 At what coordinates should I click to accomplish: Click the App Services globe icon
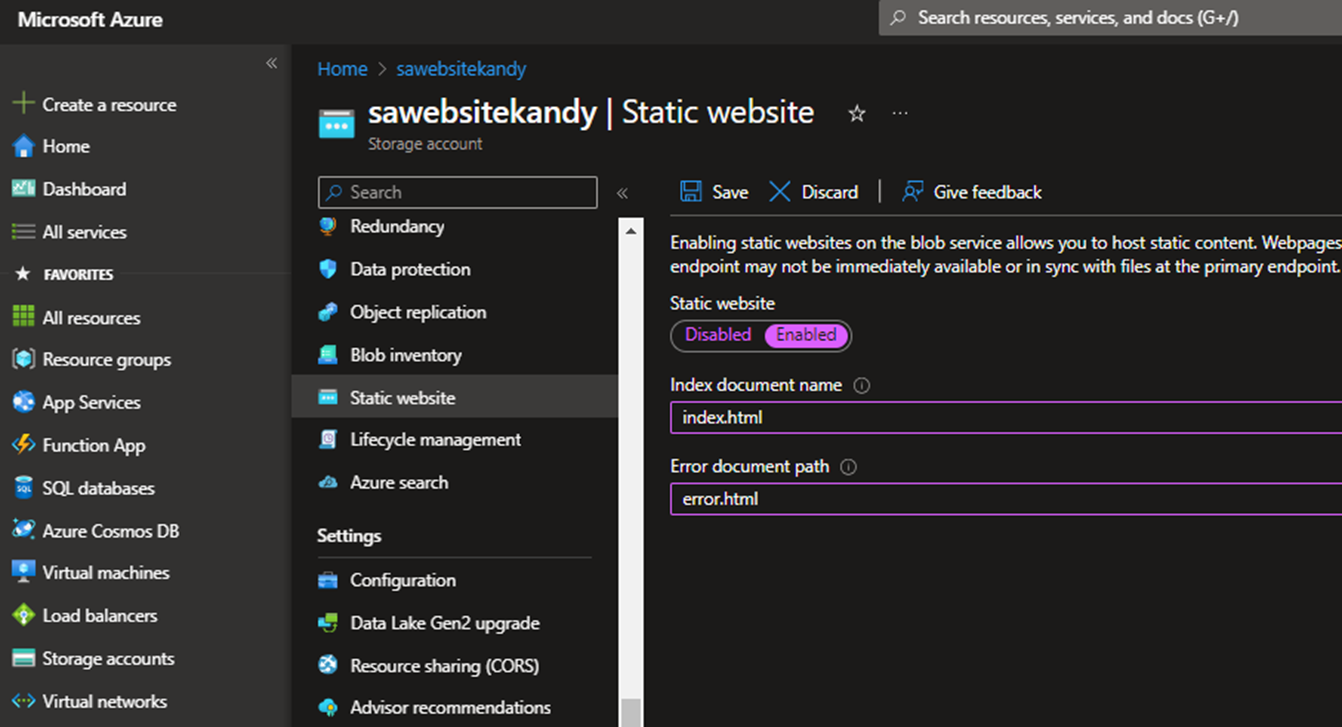(x=23, y=402)
